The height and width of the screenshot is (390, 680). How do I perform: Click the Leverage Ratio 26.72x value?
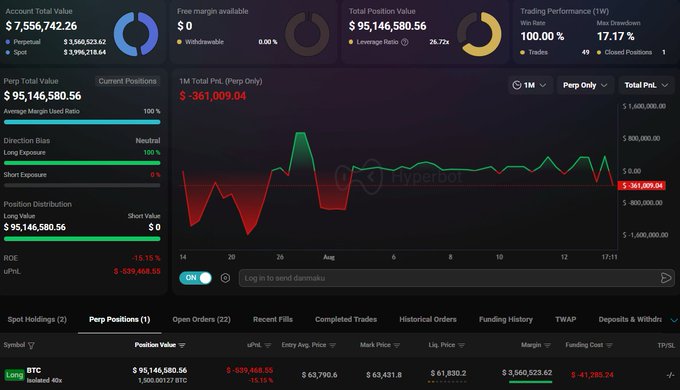439,42
